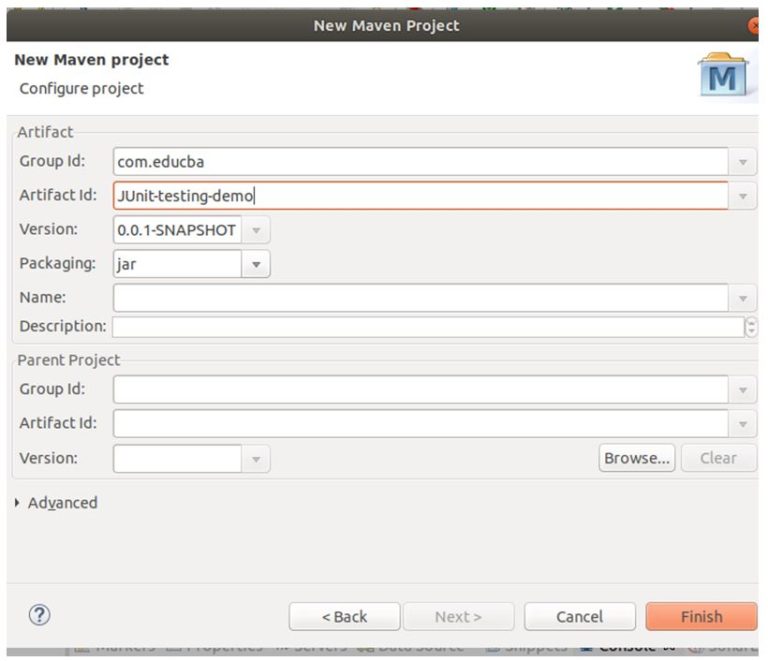Image resolution: width=768 pixels, height=661 pixels.
Task: Open the Parent Project Artifact Id dropdown
Action: (x=743, y=424)
